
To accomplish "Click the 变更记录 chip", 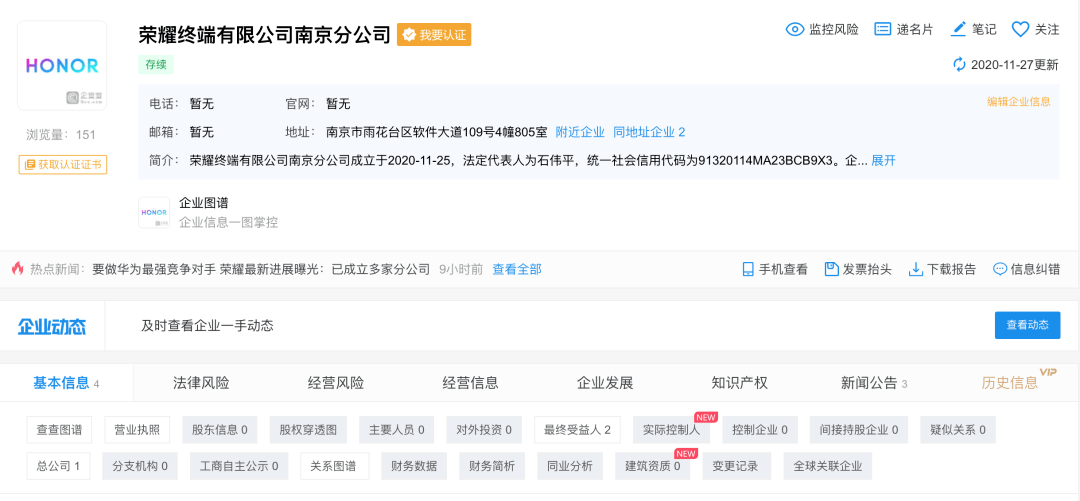I will pos(736,466).
